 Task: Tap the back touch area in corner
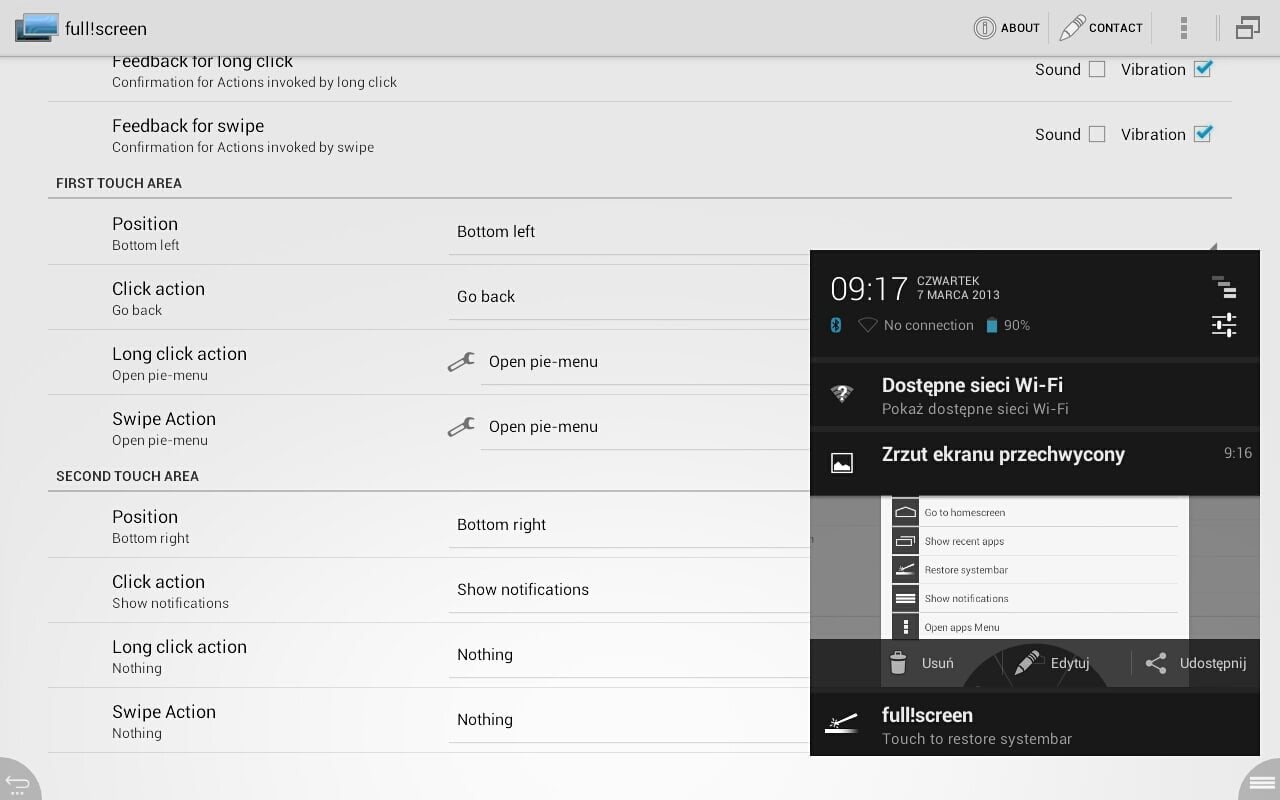click(x=18, y=780)
